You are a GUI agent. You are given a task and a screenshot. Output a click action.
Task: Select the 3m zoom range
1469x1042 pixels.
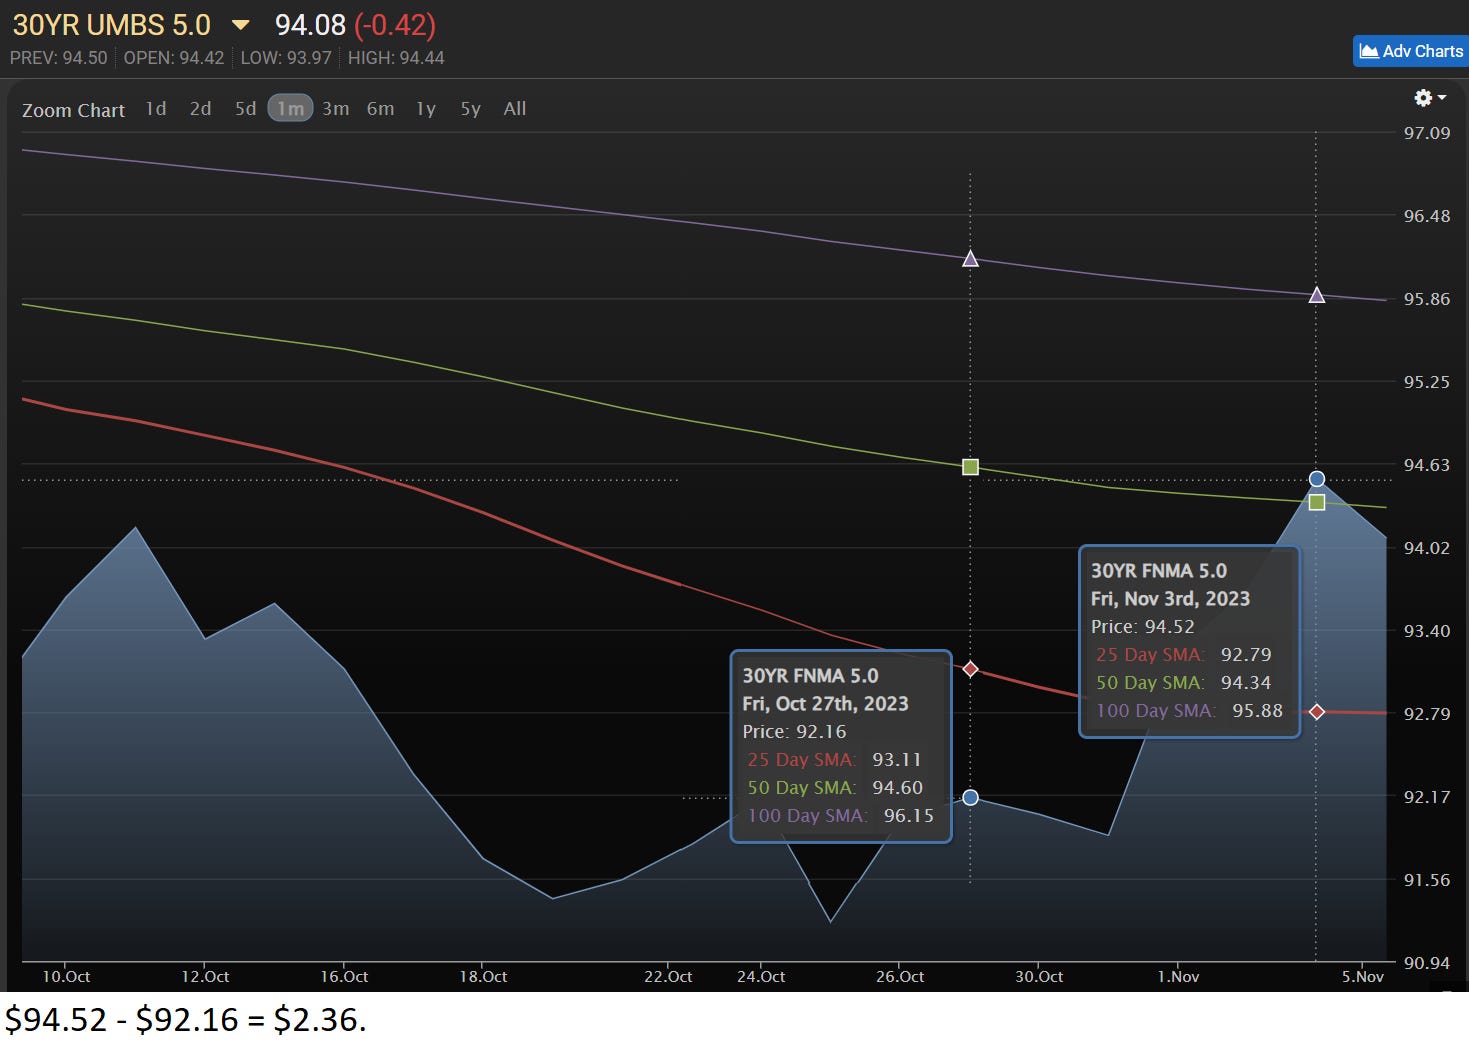[x=336, y=109]
